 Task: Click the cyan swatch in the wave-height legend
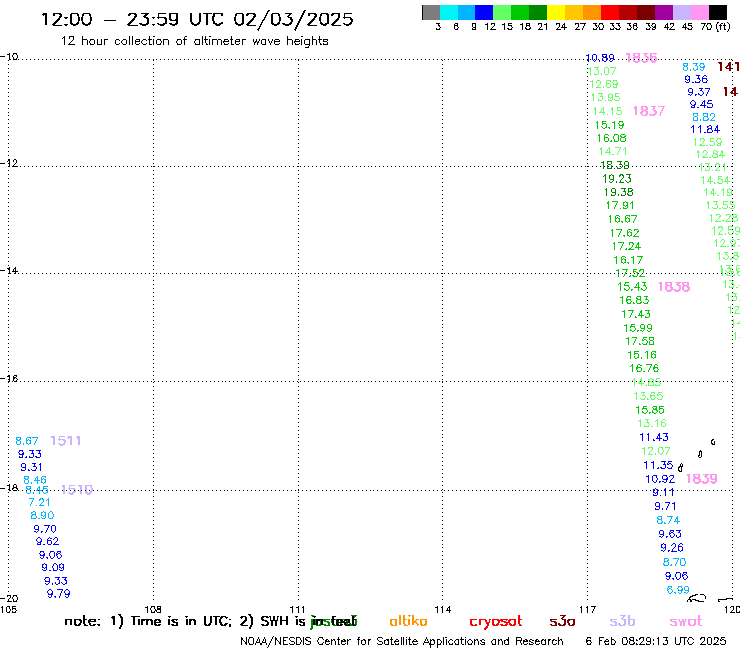coord(449,12)
